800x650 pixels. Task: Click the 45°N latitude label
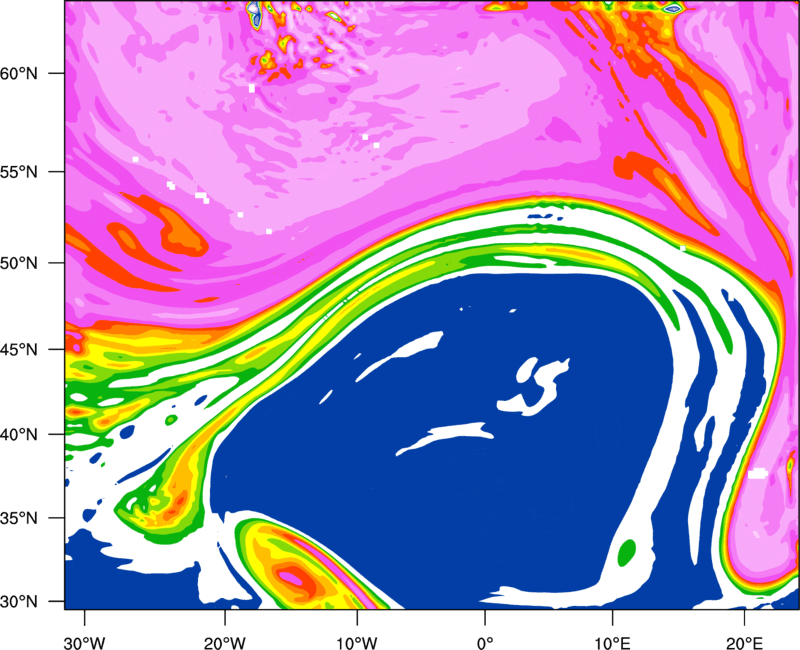pyautogui.click(x=19, y=351)
